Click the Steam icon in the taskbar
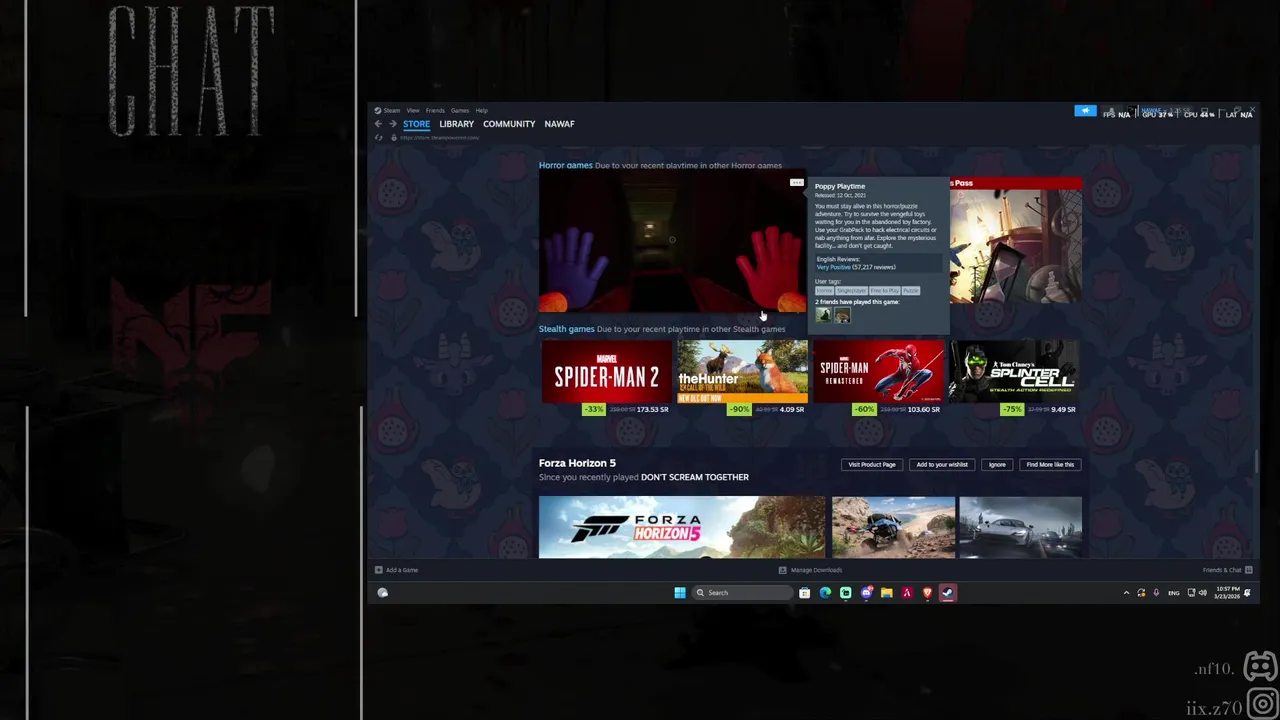The width and height of the screenshot is (1280, 720). (x=947, y=593)
